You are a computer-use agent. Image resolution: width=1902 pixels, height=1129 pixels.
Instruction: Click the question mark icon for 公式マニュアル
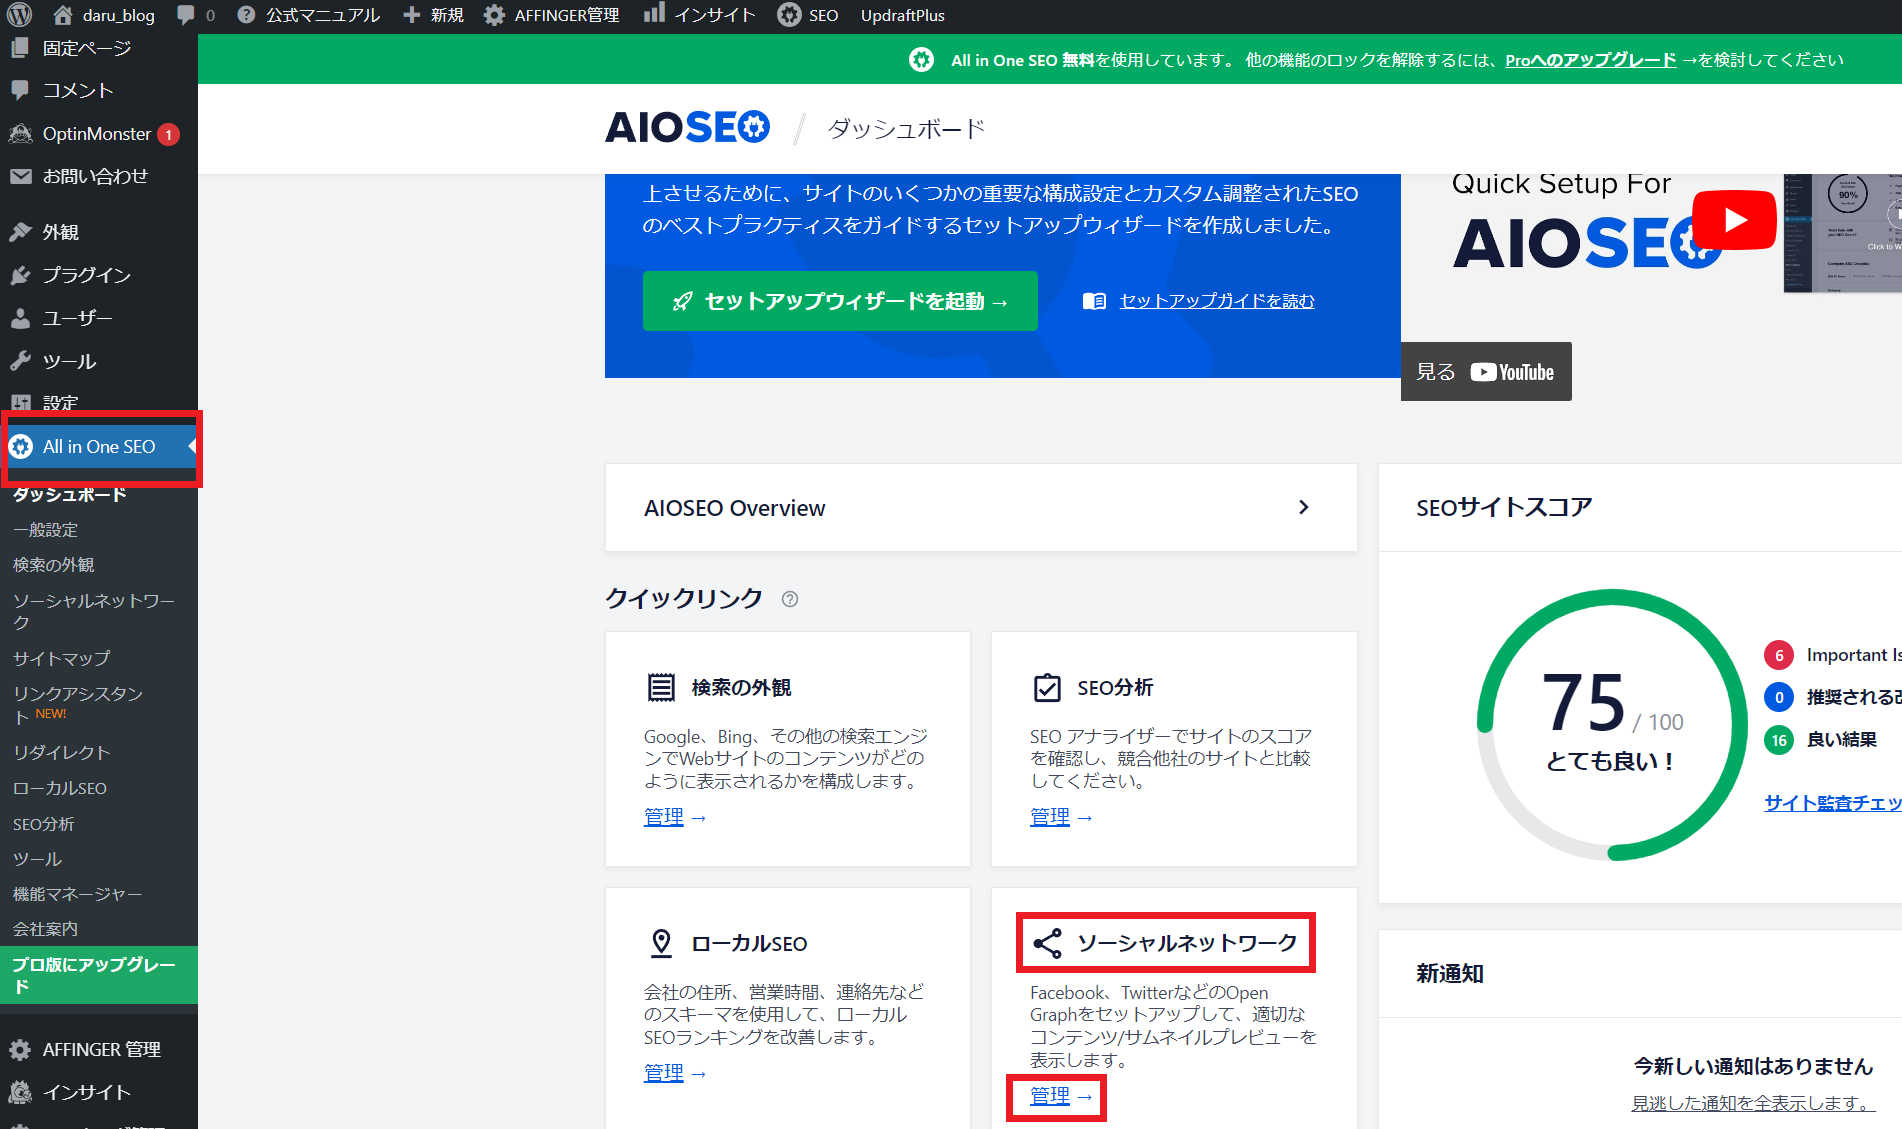pos(246,15)
